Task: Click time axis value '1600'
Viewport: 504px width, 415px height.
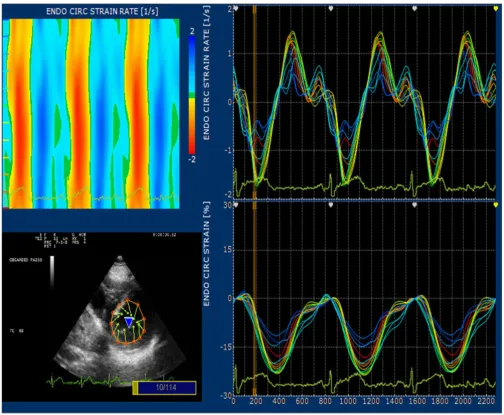Action: coord(417,401)
